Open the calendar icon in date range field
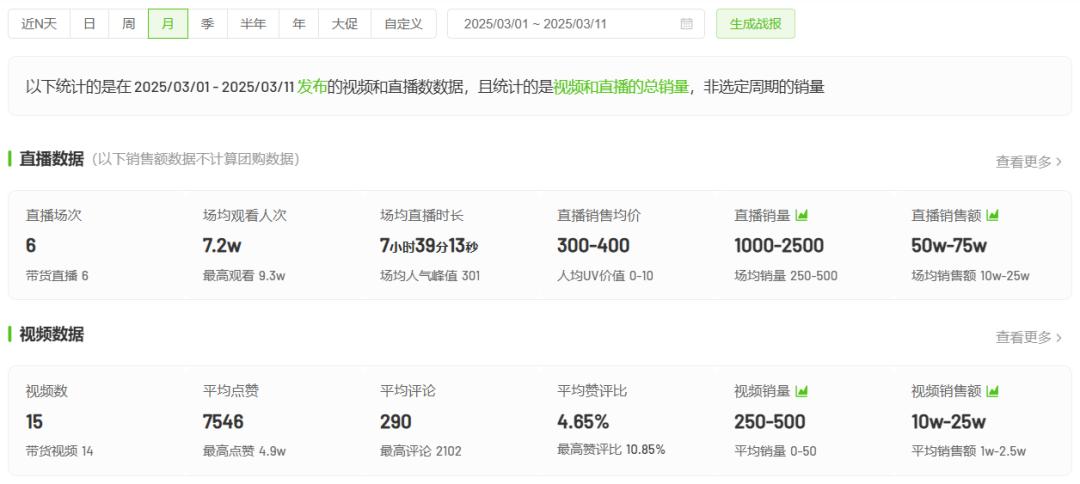The image size is (1080, 484). 686,24
